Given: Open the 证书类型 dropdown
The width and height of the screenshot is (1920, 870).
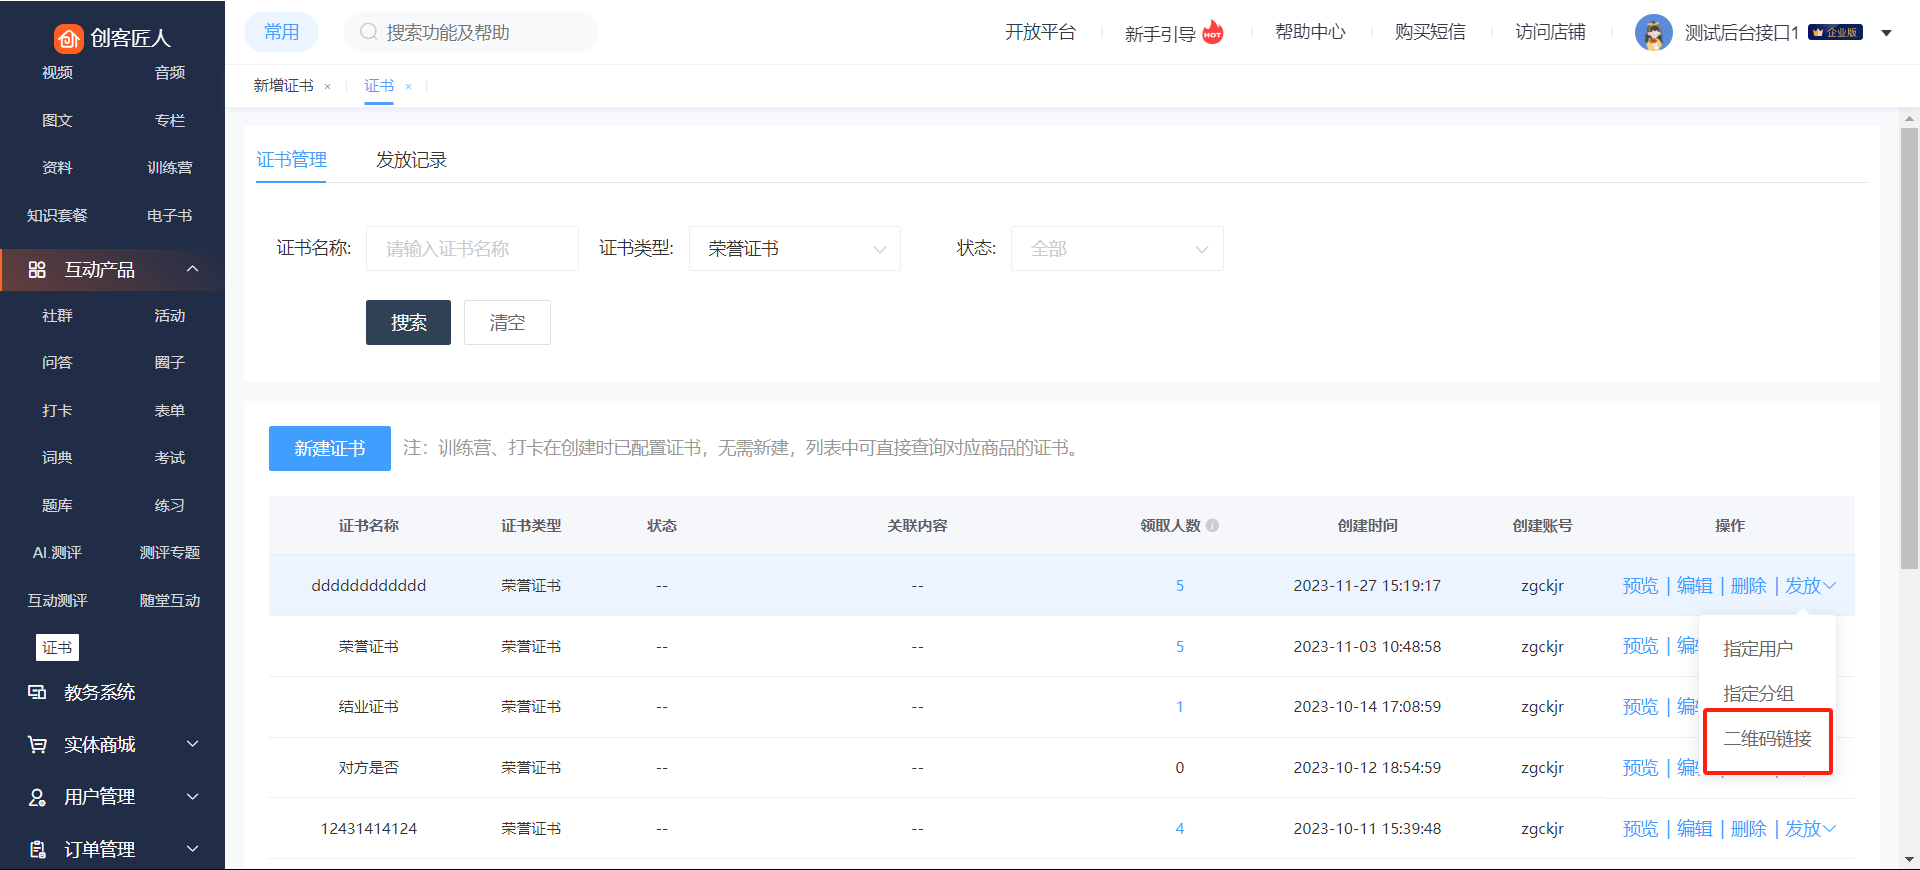Looking at the screenshot, I should pos(795,248).
